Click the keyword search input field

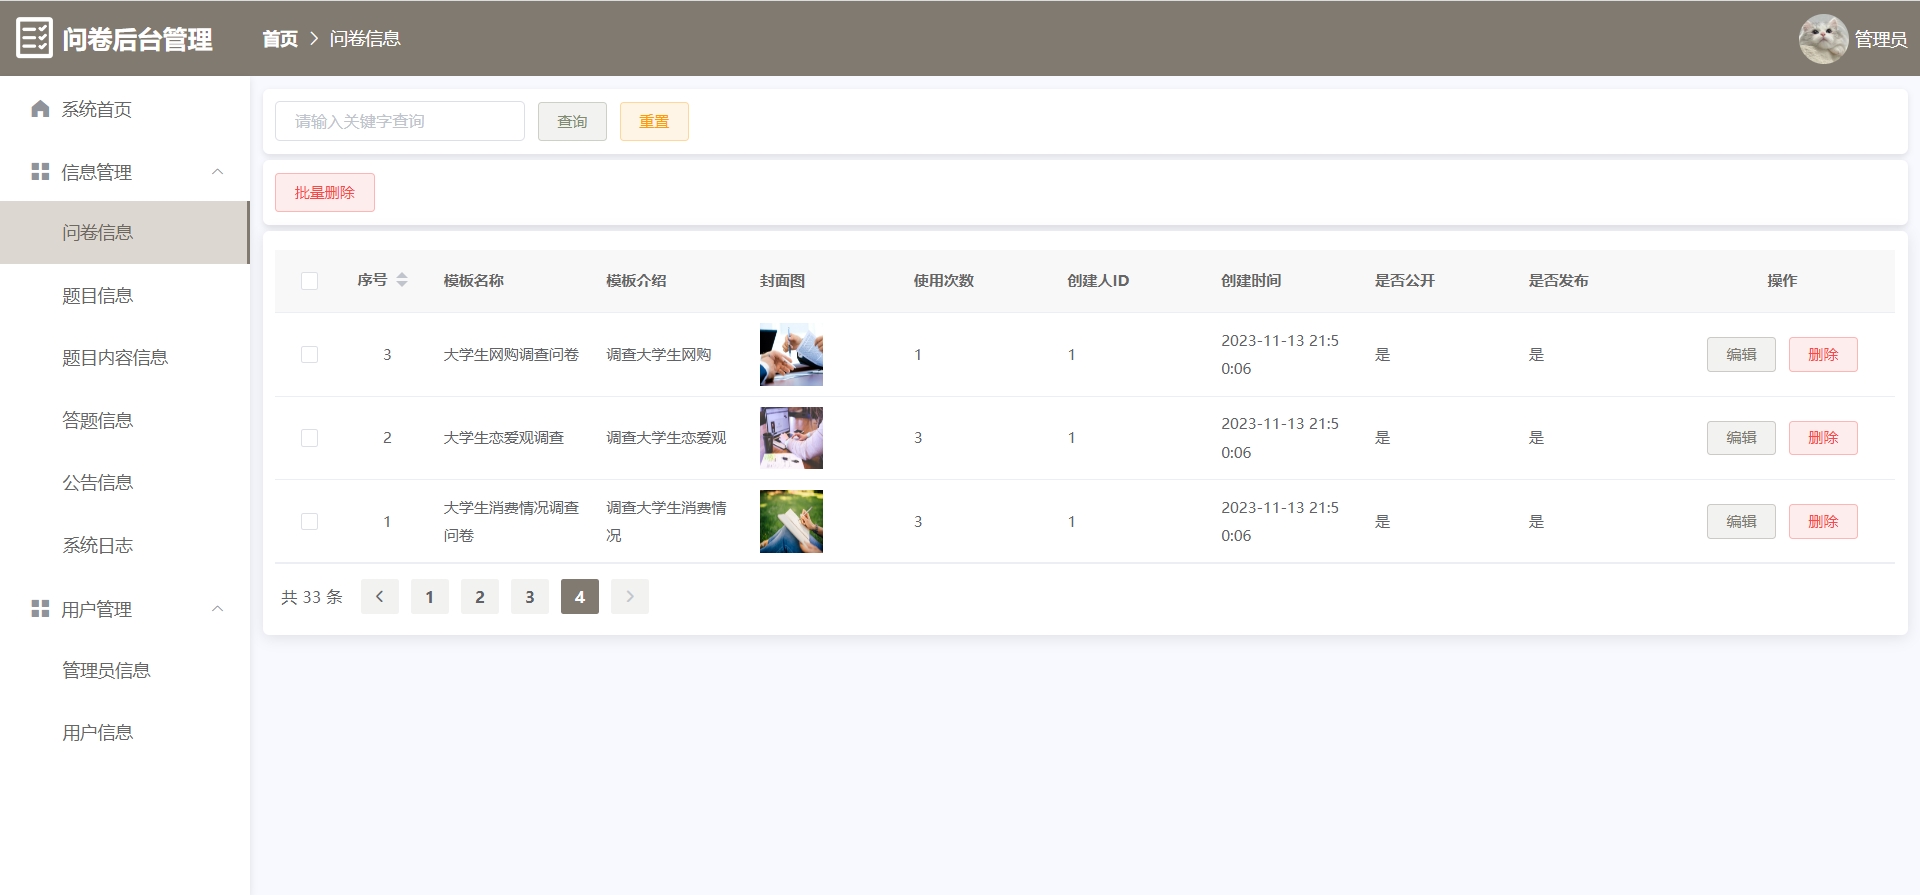(399, 121)
